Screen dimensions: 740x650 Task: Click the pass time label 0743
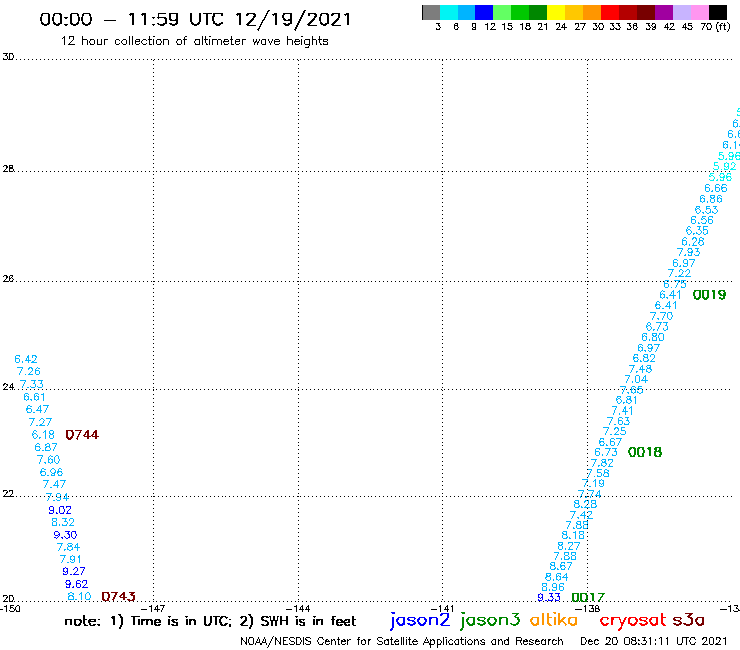click(118, 597)
